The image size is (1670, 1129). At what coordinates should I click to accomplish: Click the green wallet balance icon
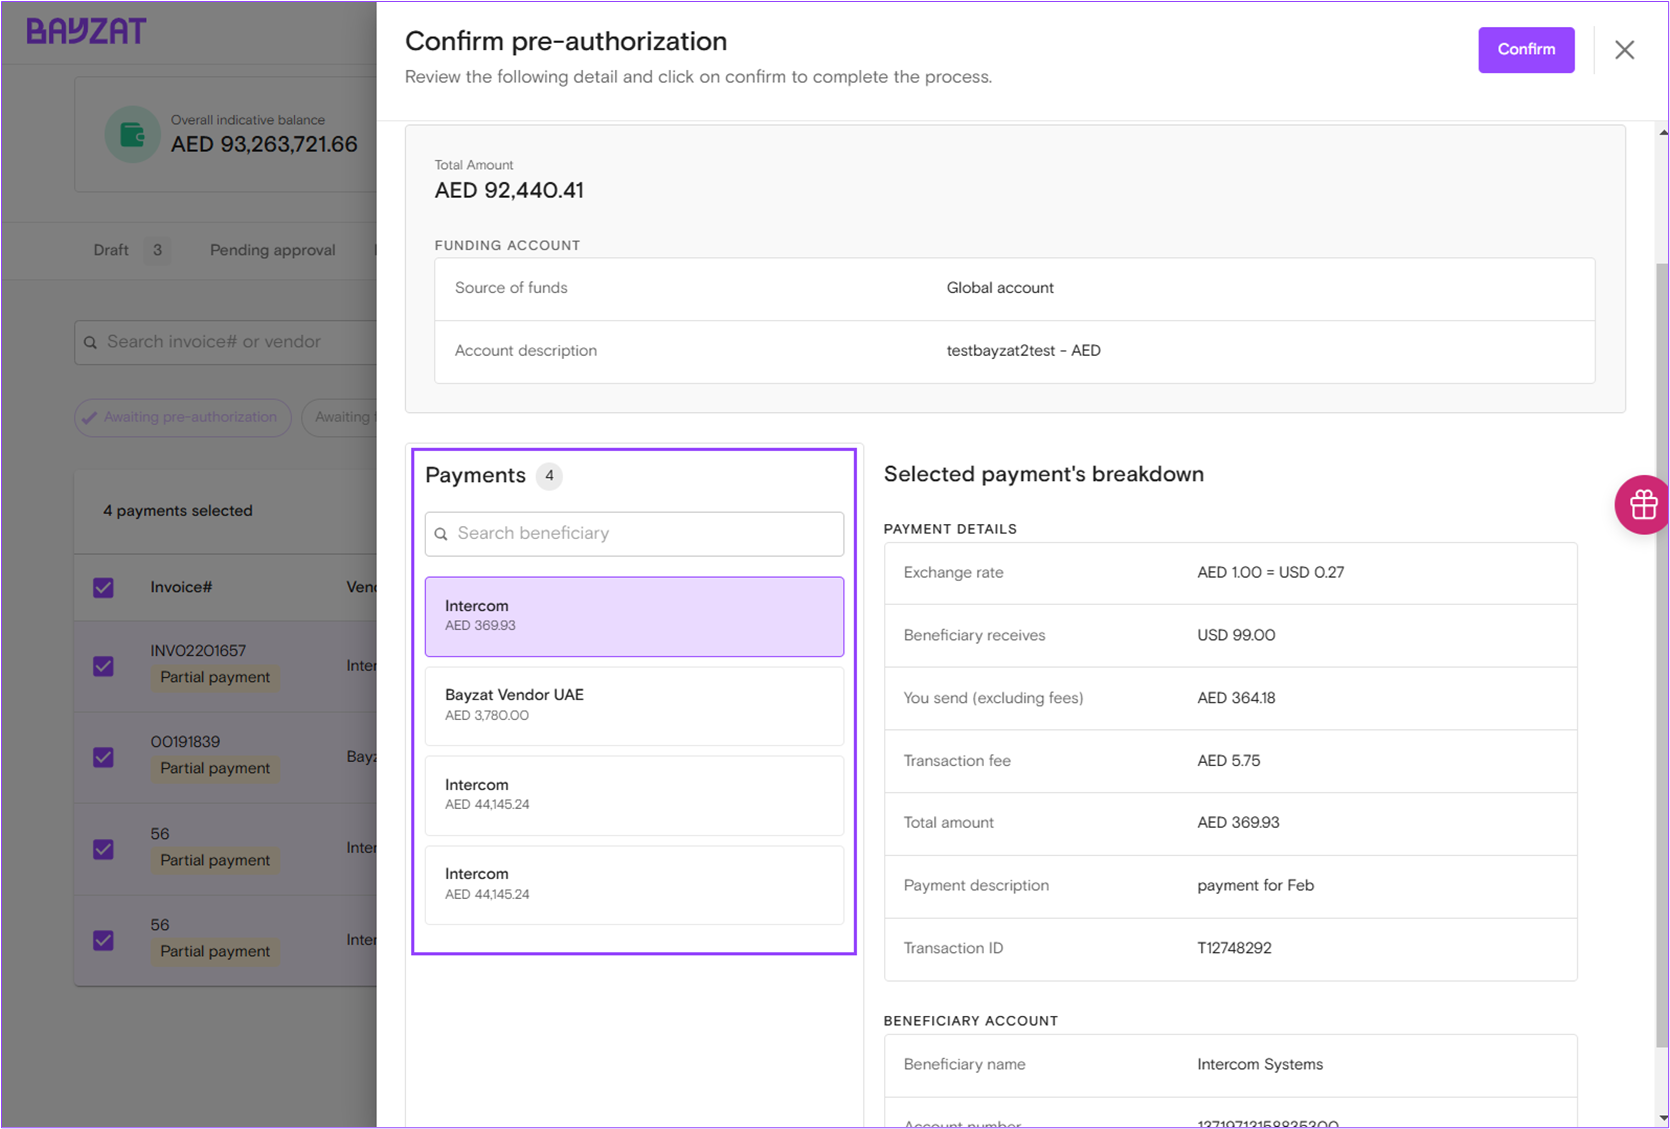[132, 134]
